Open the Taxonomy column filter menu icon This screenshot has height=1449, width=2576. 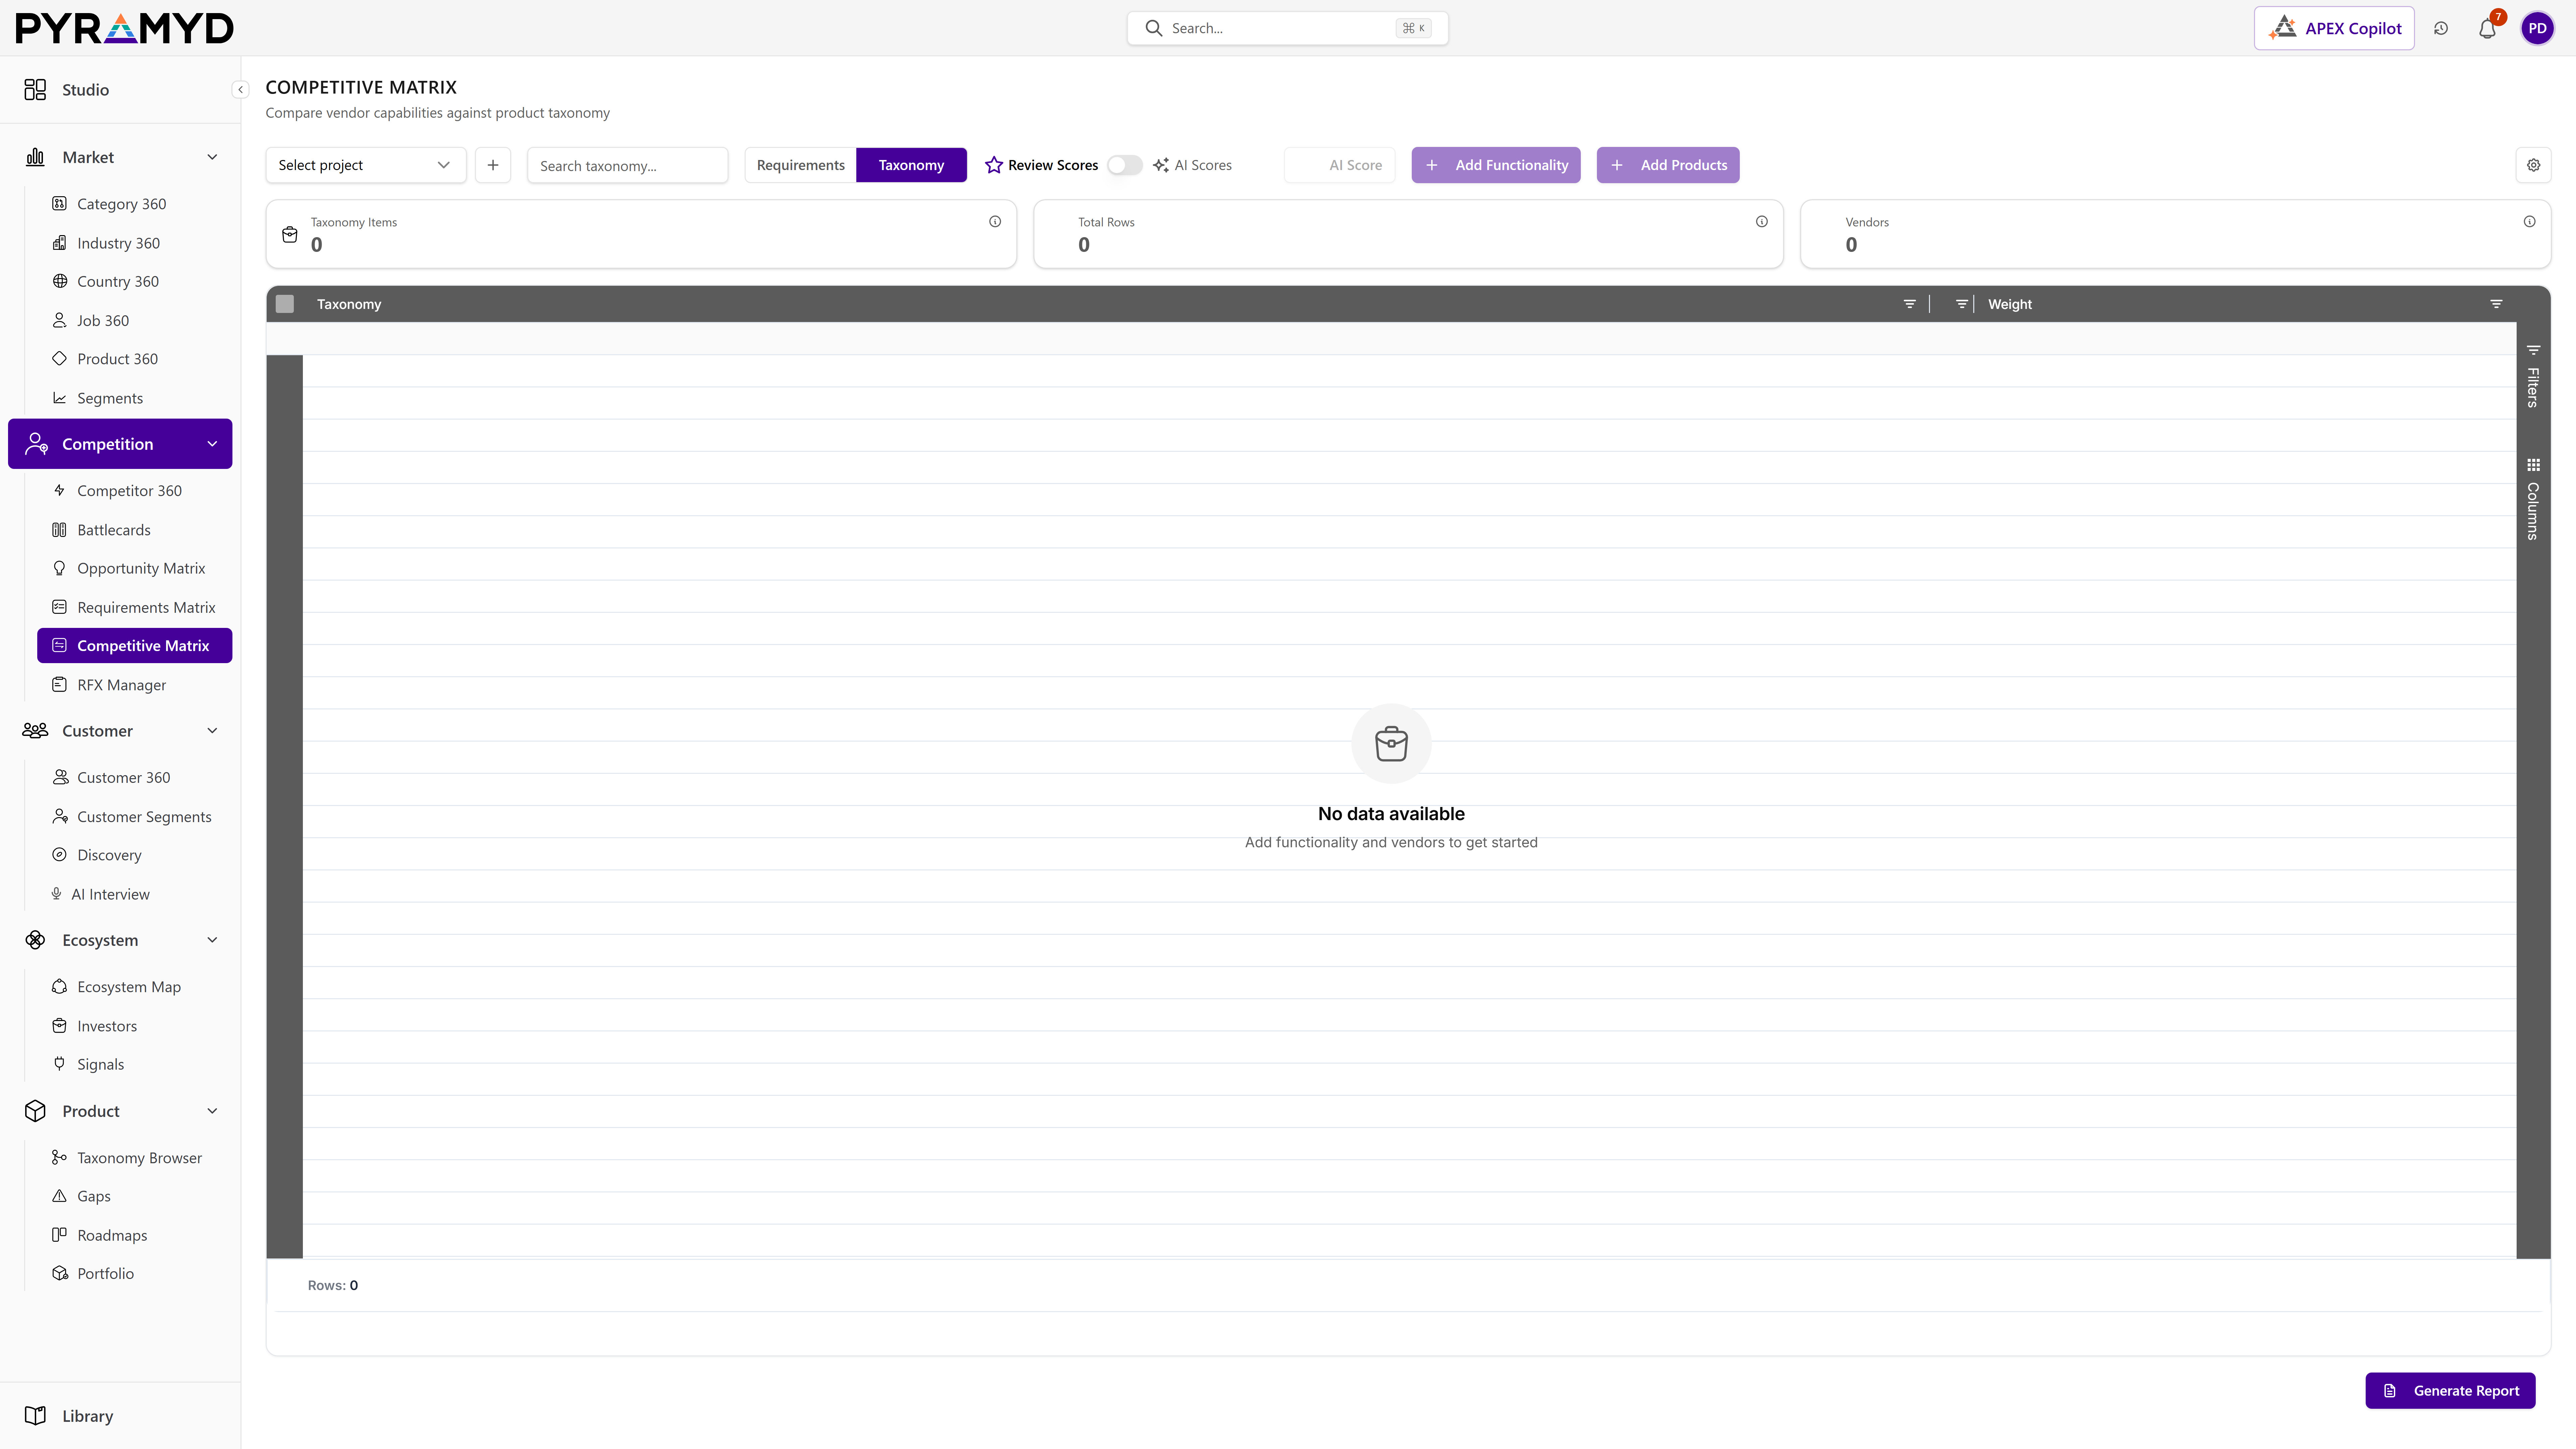tap(1910, 304)
